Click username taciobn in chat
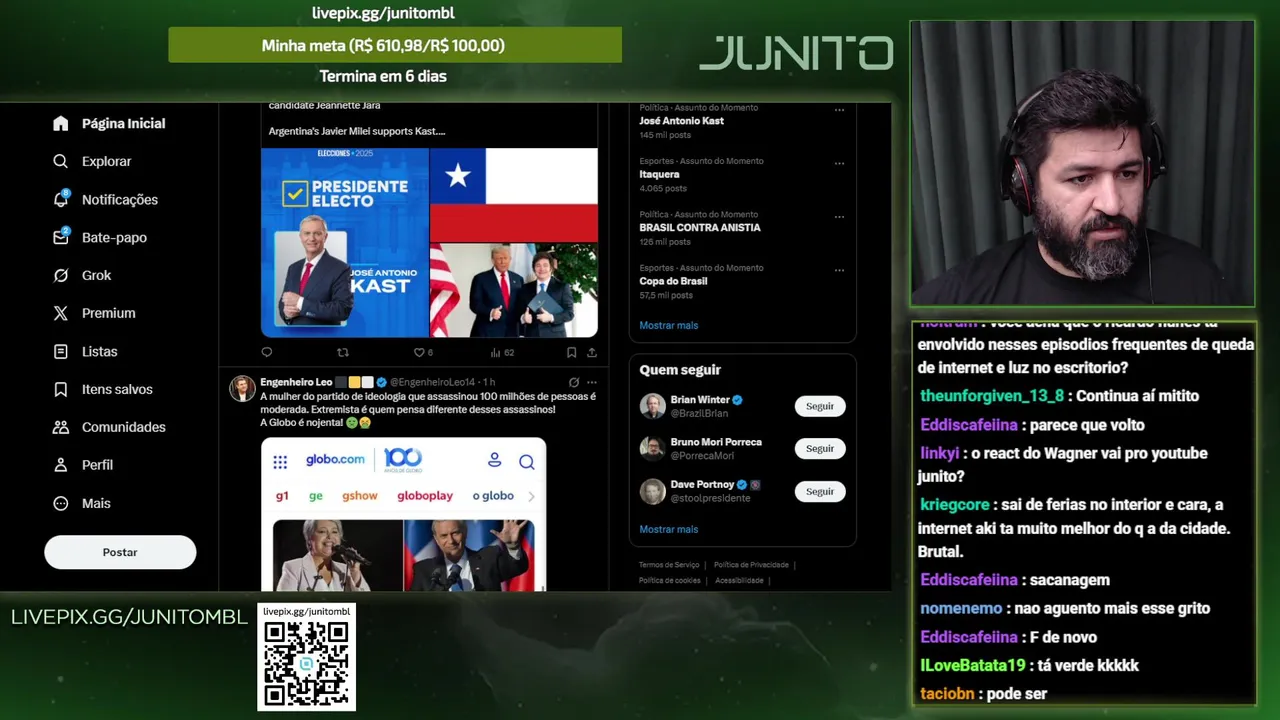Screen dimensions: 1280x720 pos(948,694)
